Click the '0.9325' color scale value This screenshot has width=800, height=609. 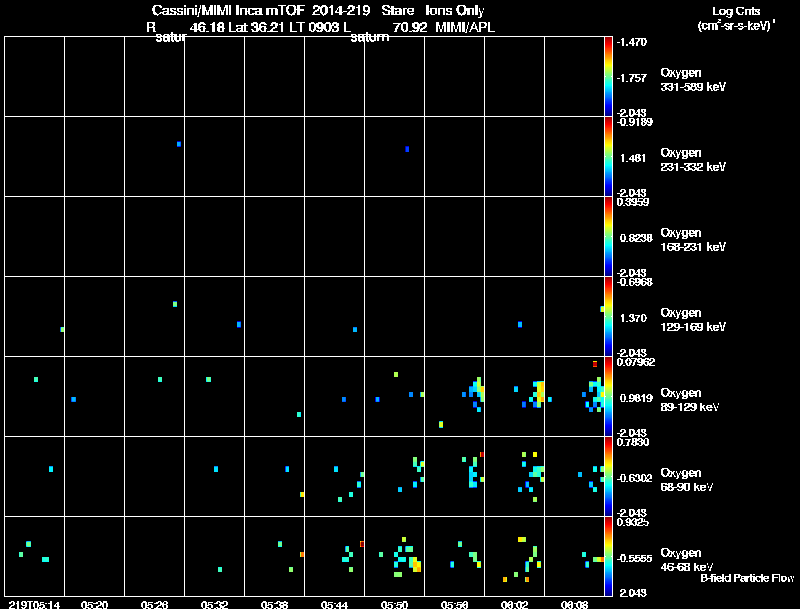[x=633, y=522]
